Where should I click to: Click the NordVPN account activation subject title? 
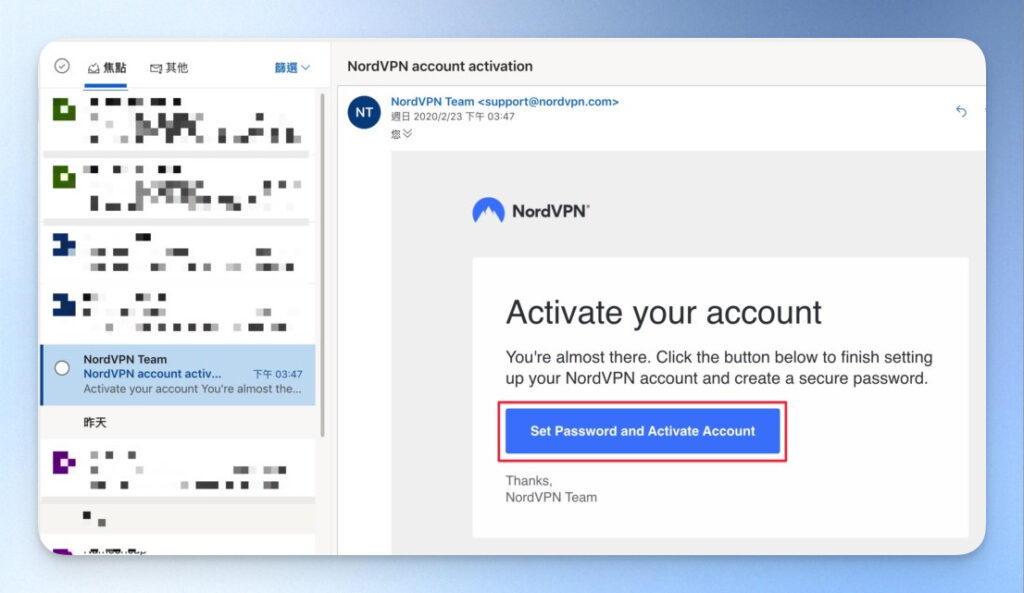pyautogui.click(x=440, y=66)
